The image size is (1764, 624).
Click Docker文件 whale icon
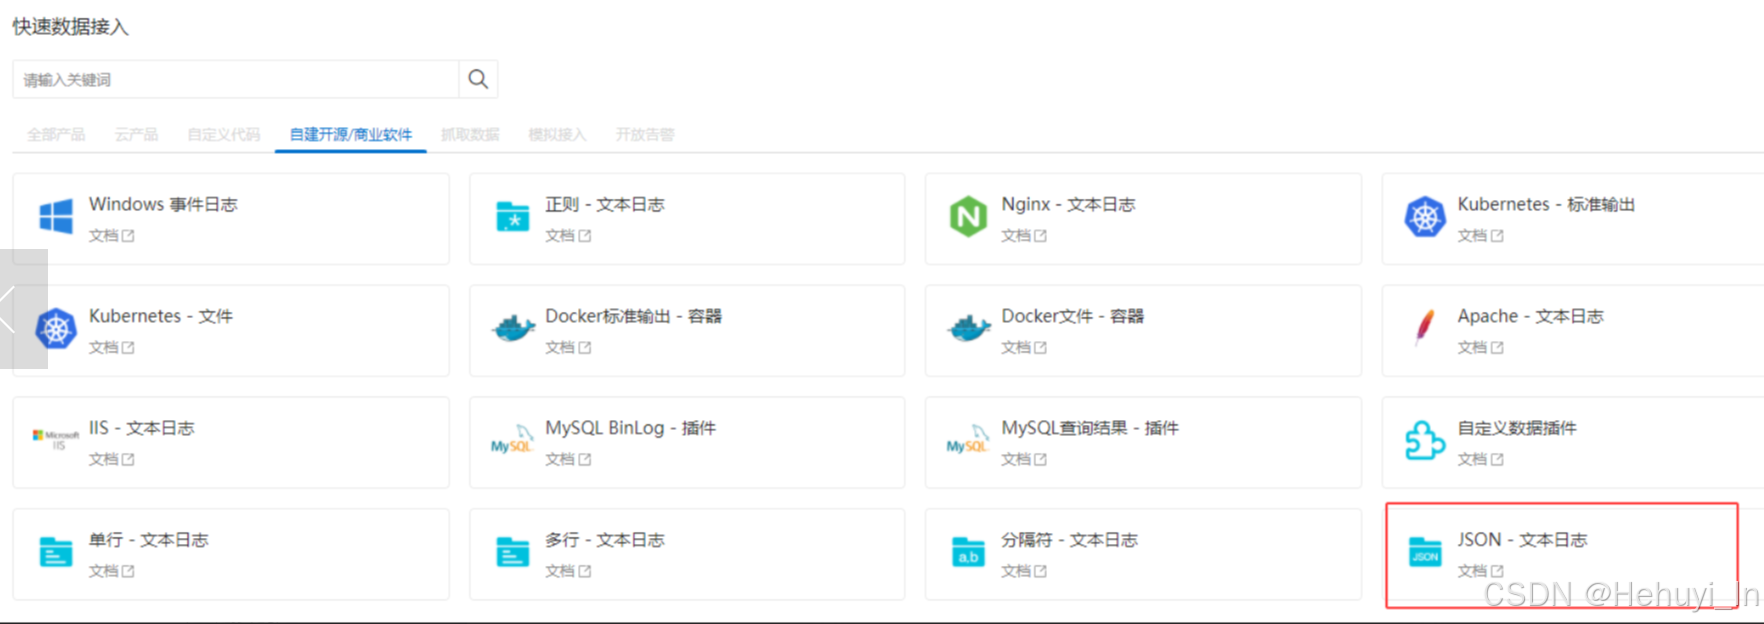969,328
